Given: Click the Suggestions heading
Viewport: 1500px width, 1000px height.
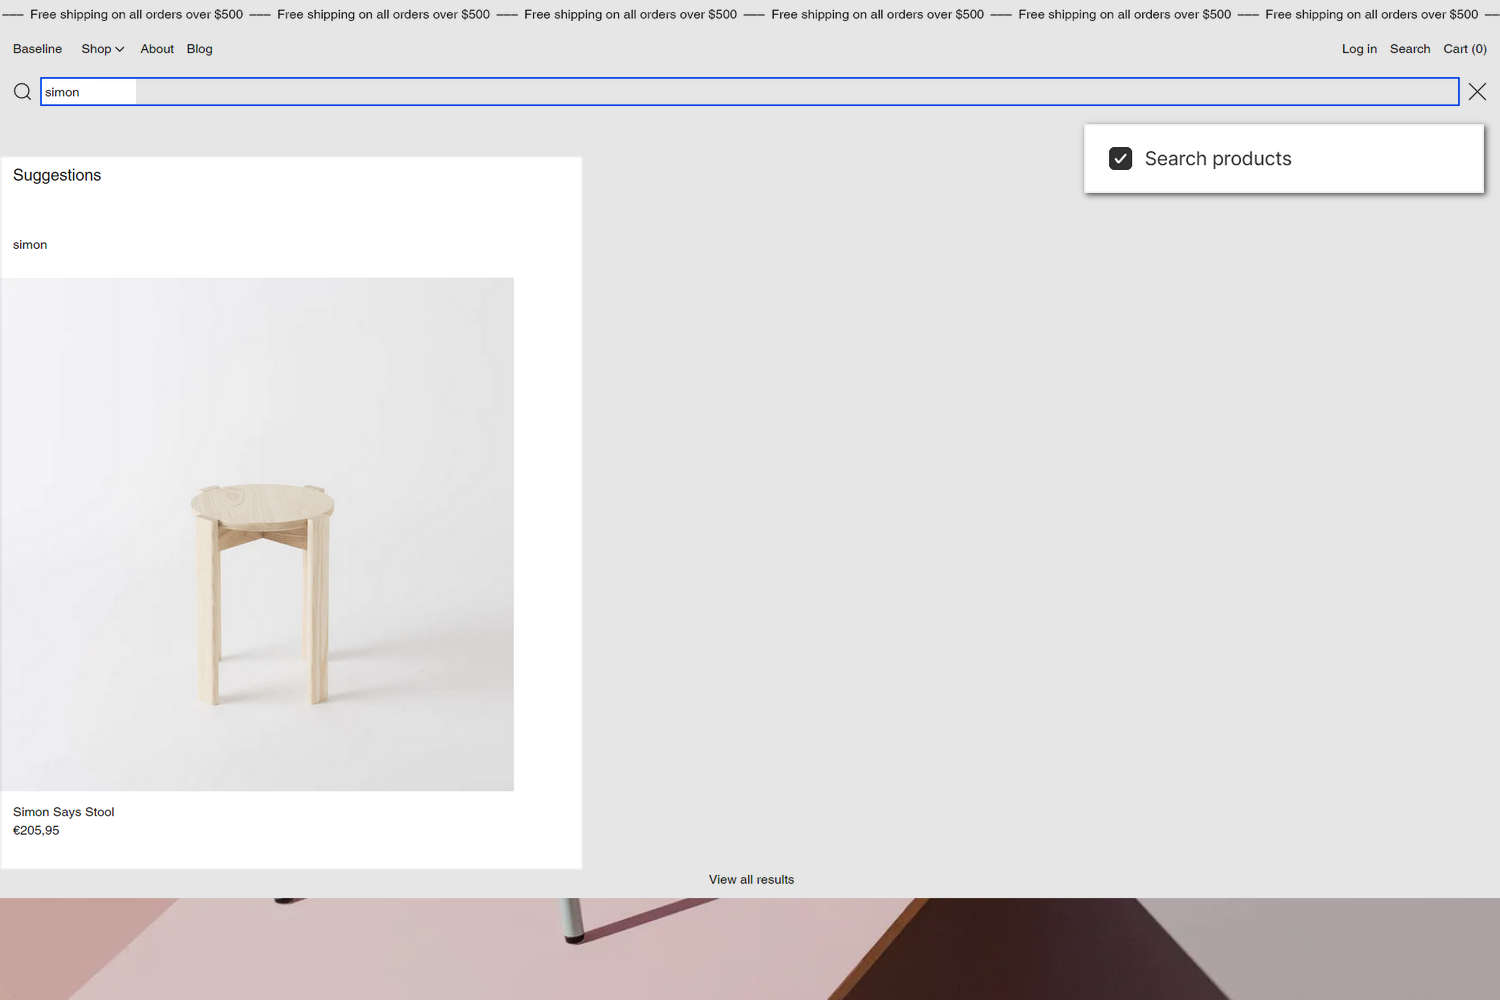Looking at the screenshot, I should click(57, 175).
